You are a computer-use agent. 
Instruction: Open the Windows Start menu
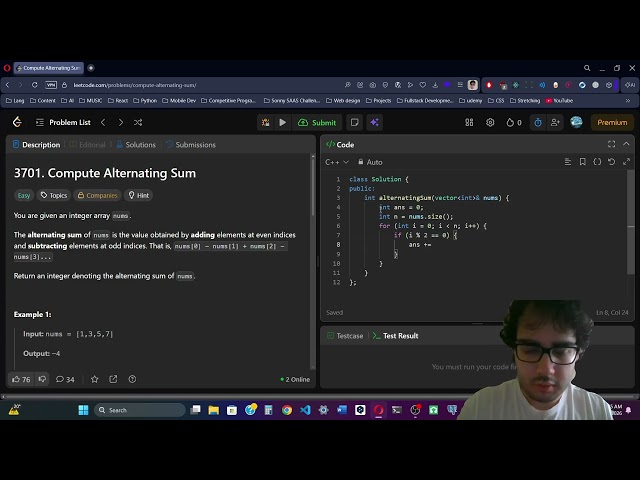[83, 410]
